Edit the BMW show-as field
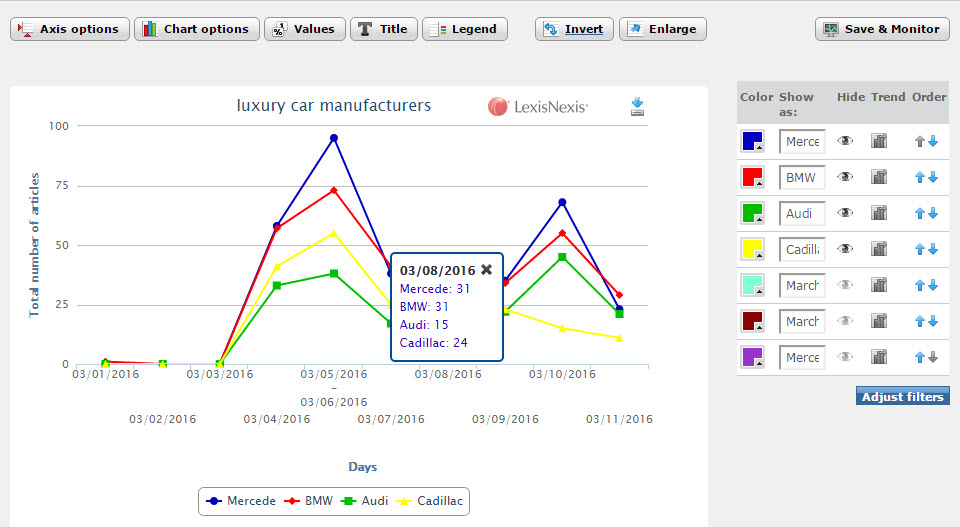Screen dimensions: 960x527 tap(802, 178)
